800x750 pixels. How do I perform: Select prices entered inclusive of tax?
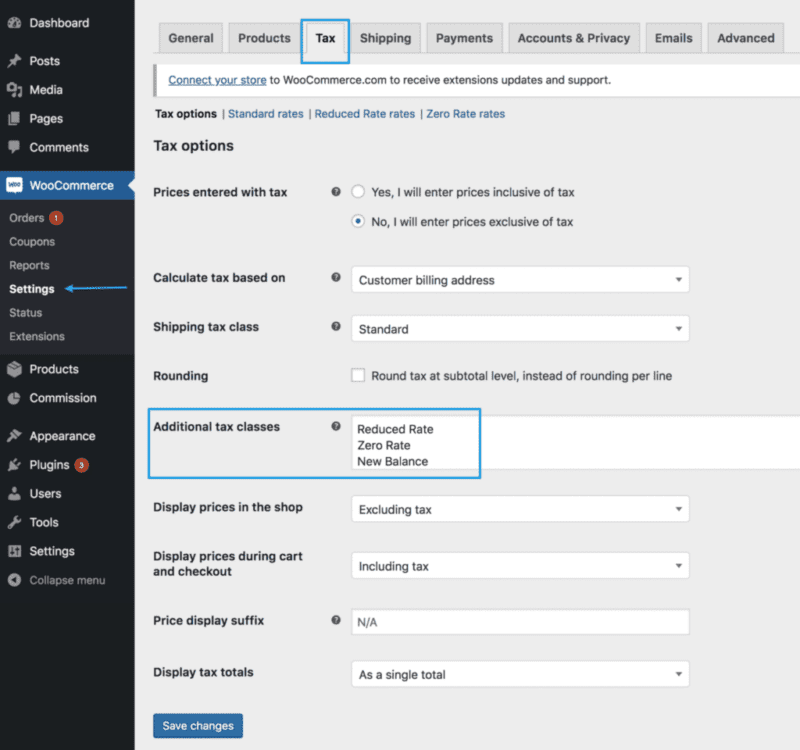(357, 192)
